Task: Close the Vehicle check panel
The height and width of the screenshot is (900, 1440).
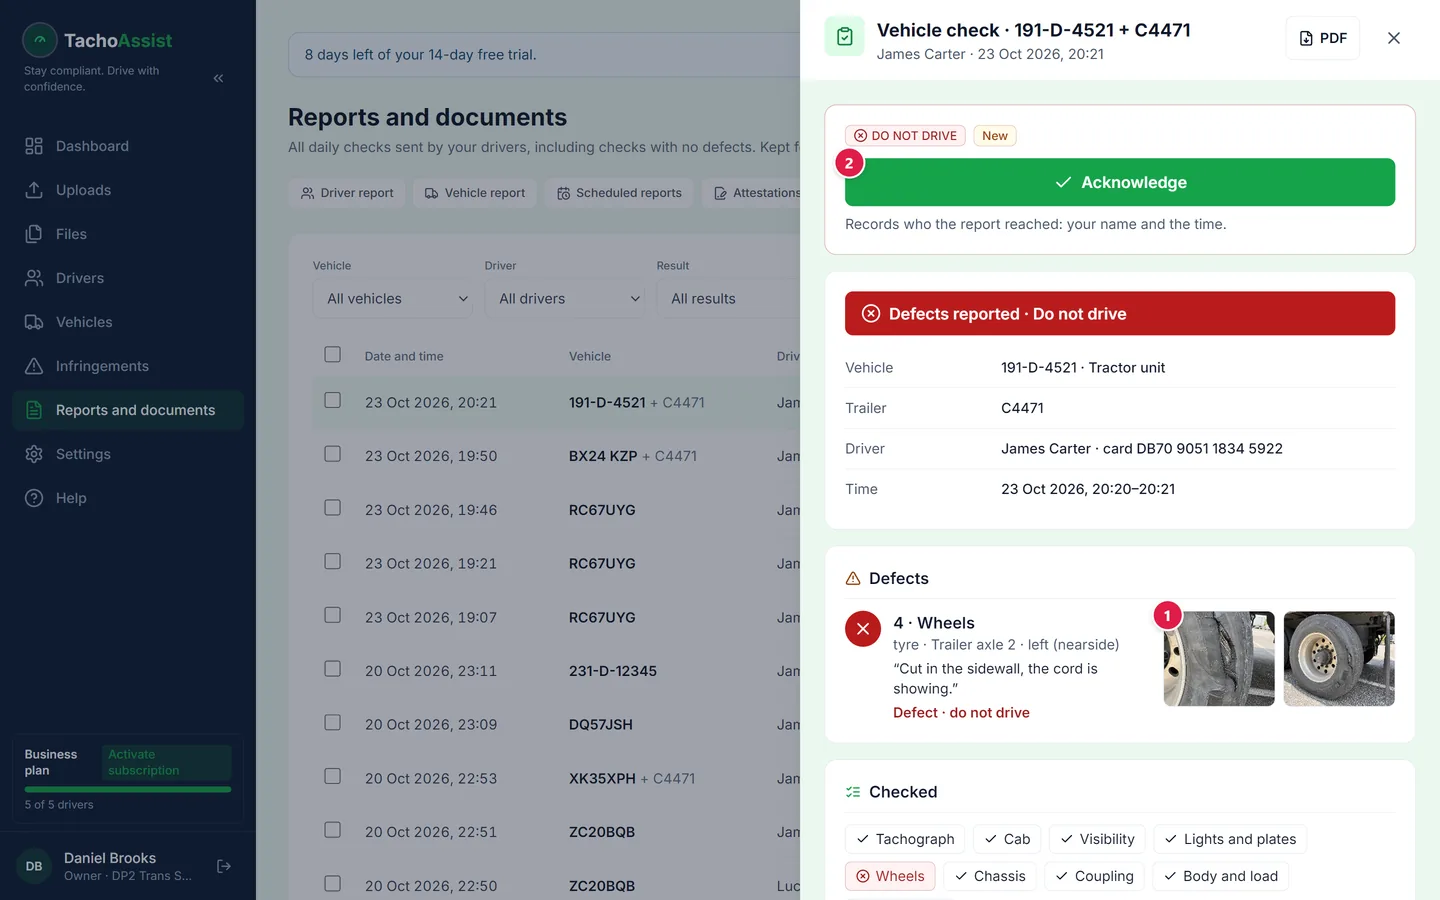Action: pos(1394,38)
